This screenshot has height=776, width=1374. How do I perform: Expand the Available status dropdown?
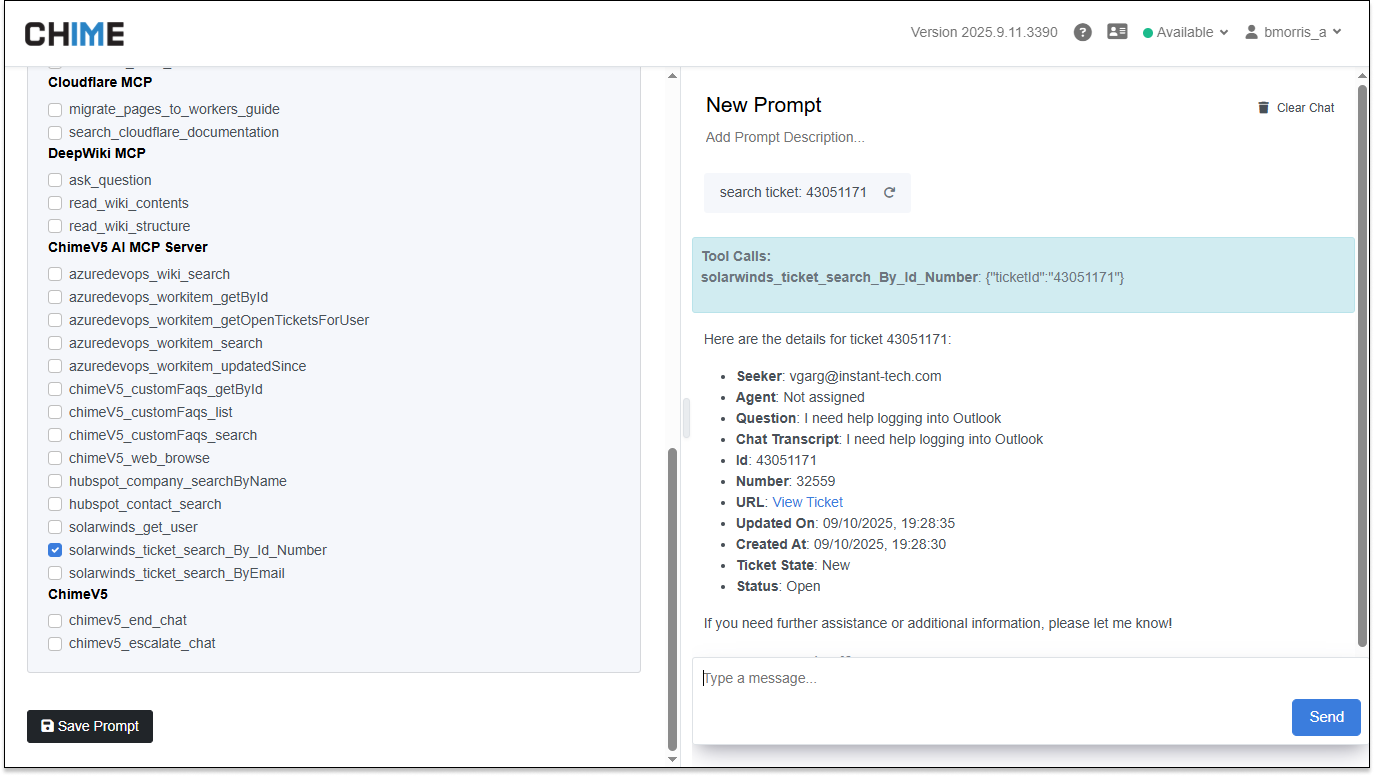[1186, 32]
